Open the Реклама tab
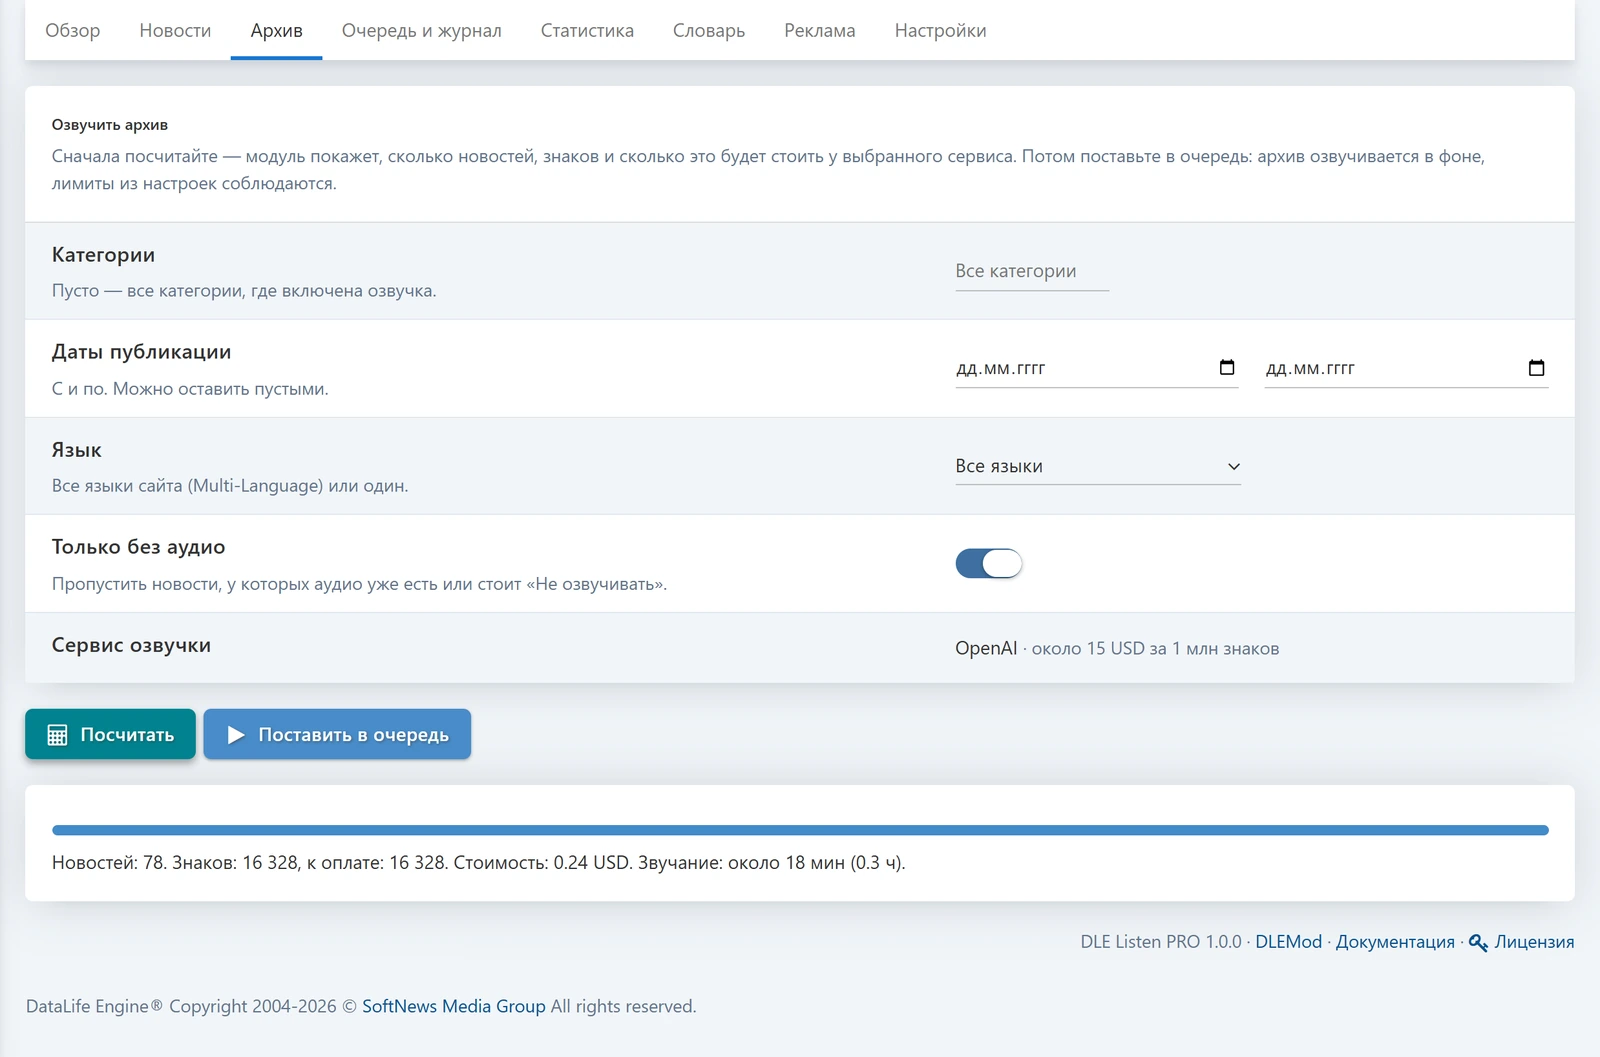The height and width of the screenshot is (1057, 1600). (x=820, y=30)
